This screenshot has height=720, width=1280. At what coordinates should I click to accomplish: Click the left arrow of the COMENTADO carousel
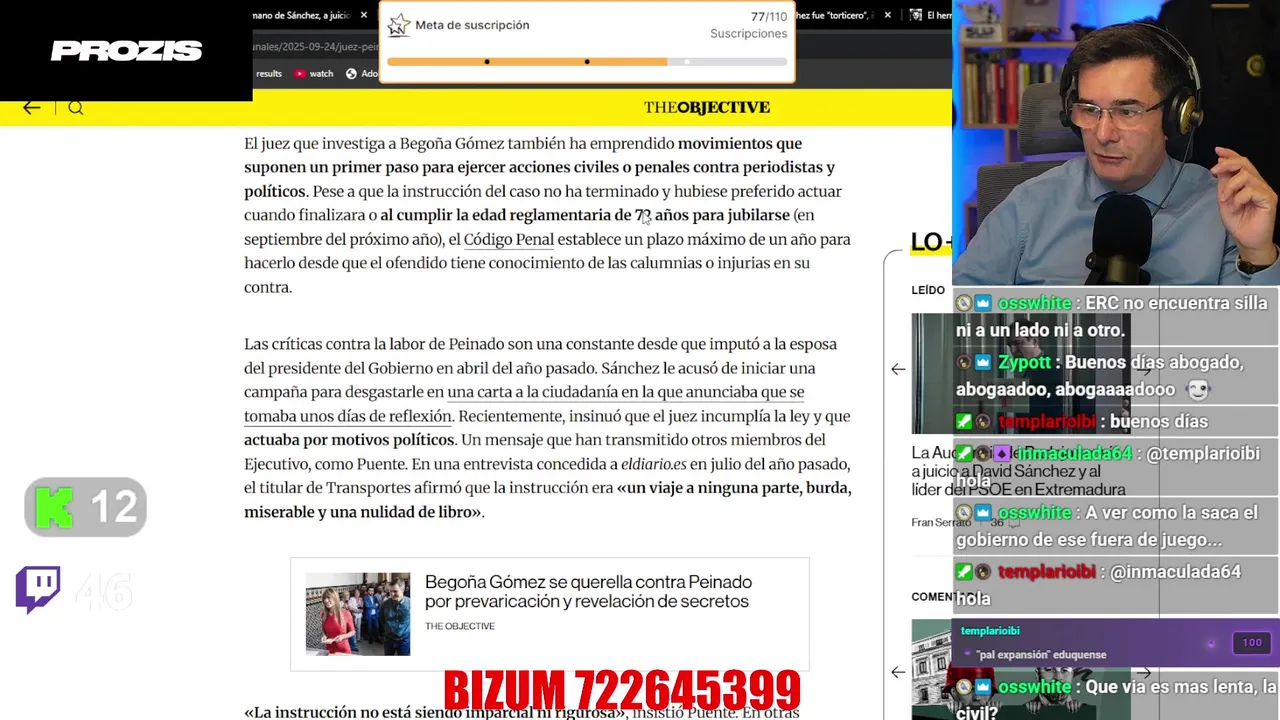coord(898,672)
